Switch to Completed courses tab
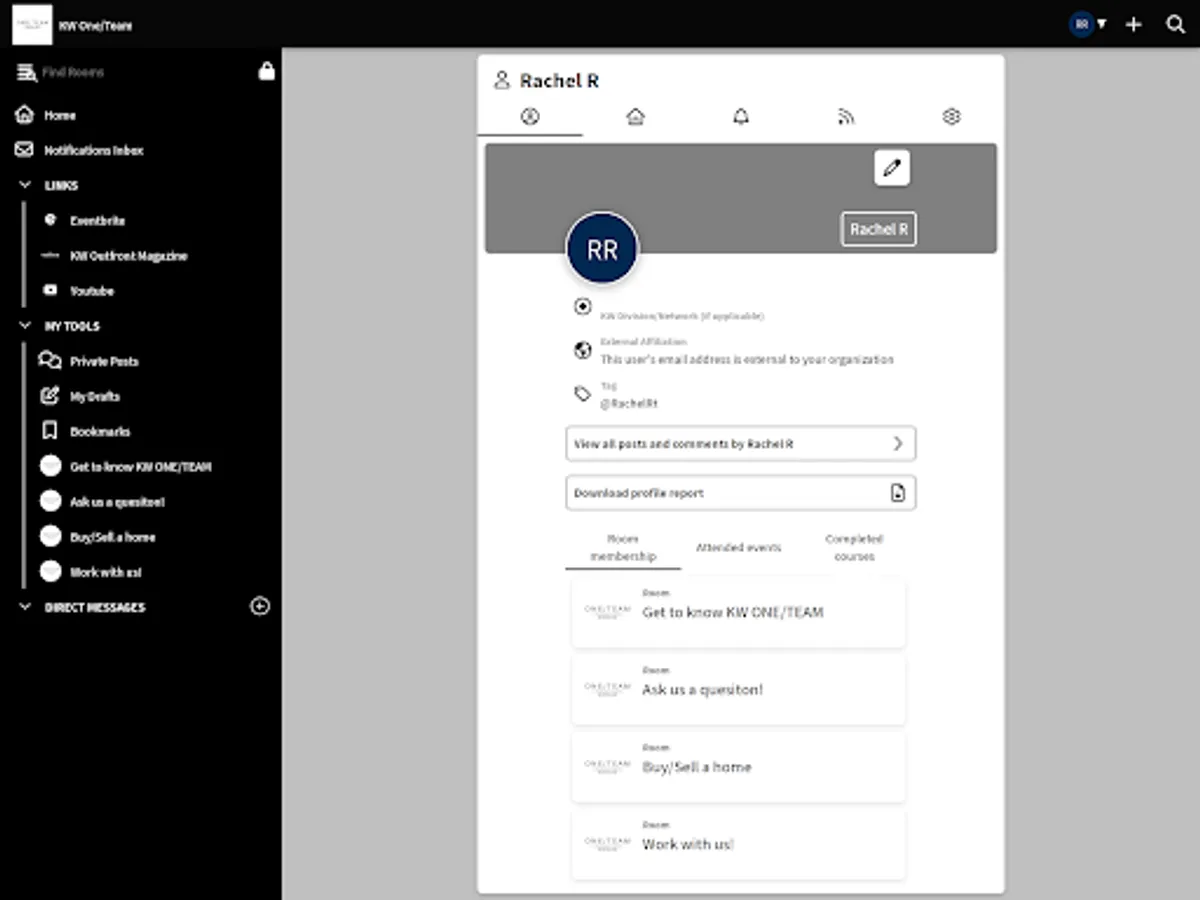The height and width of the screenshot is (900, 1200). click(x=854, y=547)
